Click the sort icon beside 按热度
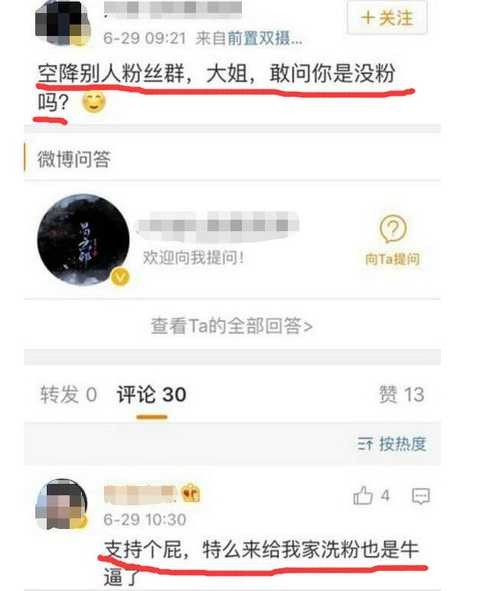480x591 pixels. [365, 444]
